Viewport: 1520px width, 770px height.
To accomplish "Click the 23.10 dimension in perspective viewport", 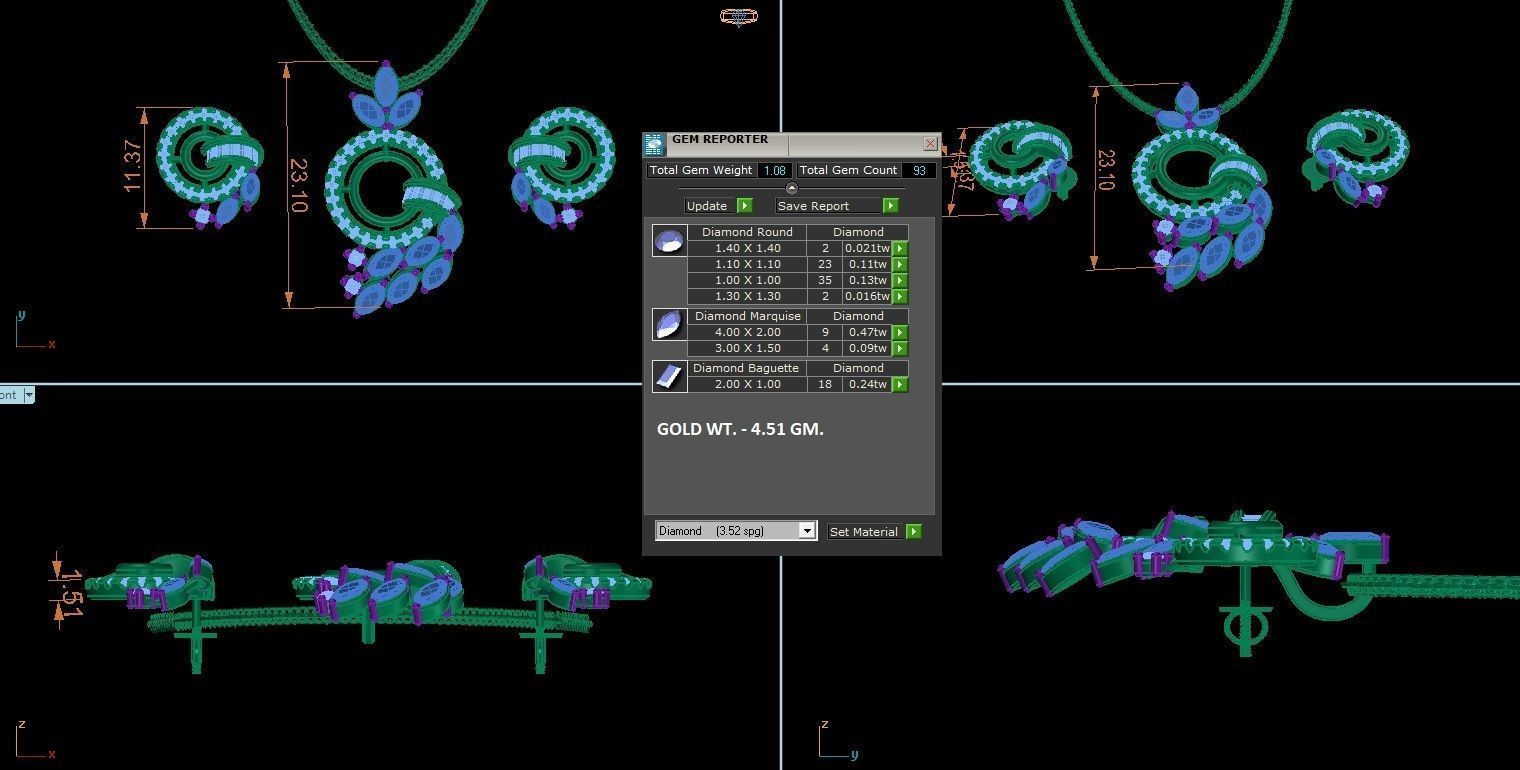I will click(x=1105, y=171).
